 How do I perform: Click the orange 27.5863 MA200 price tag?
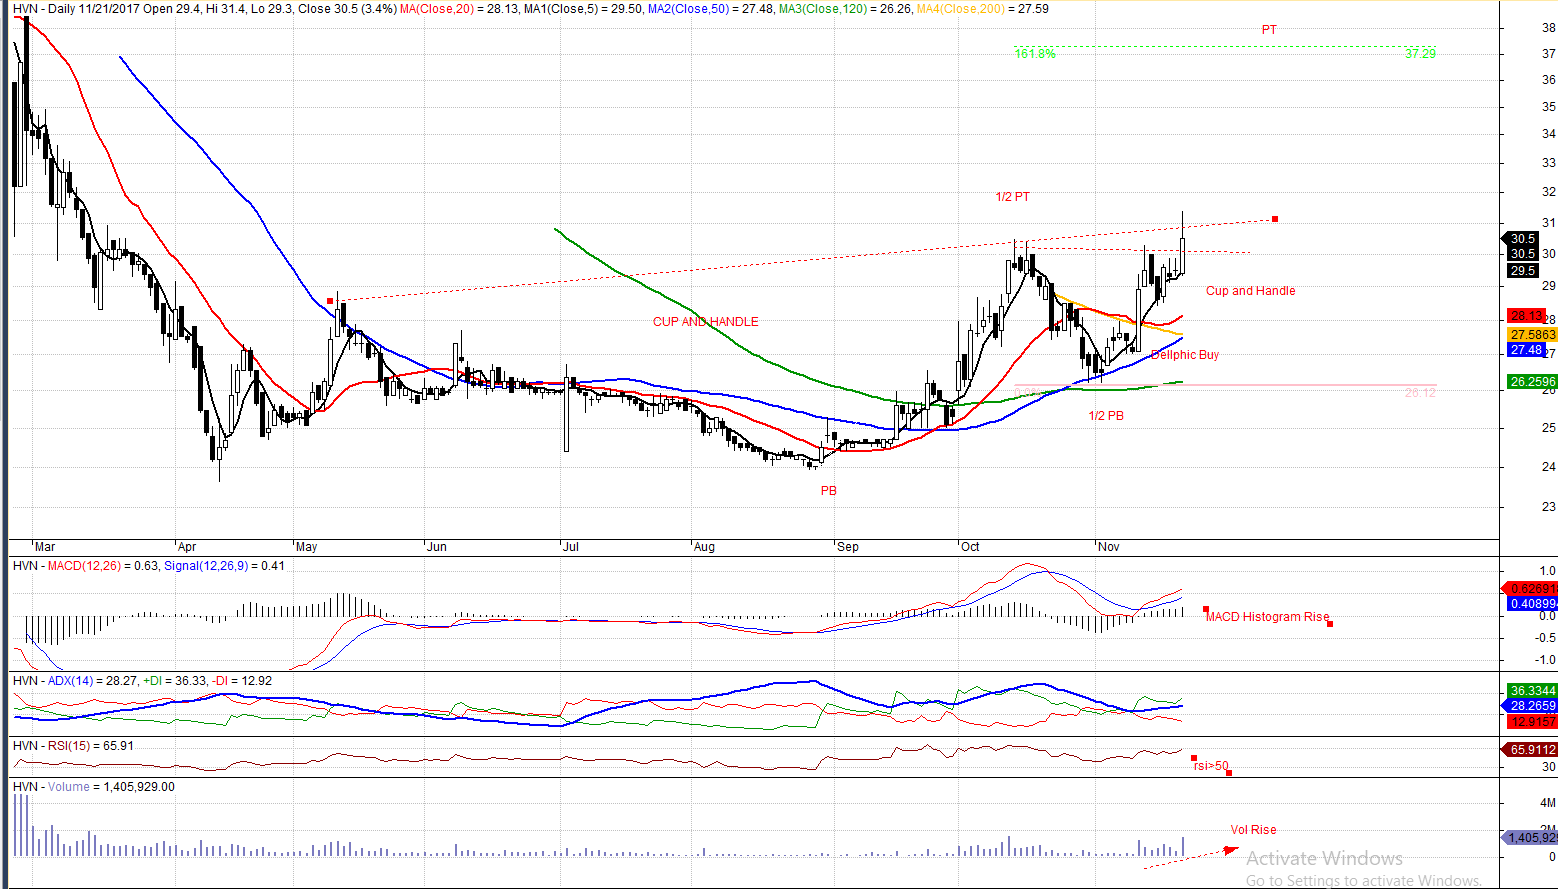1532,335
